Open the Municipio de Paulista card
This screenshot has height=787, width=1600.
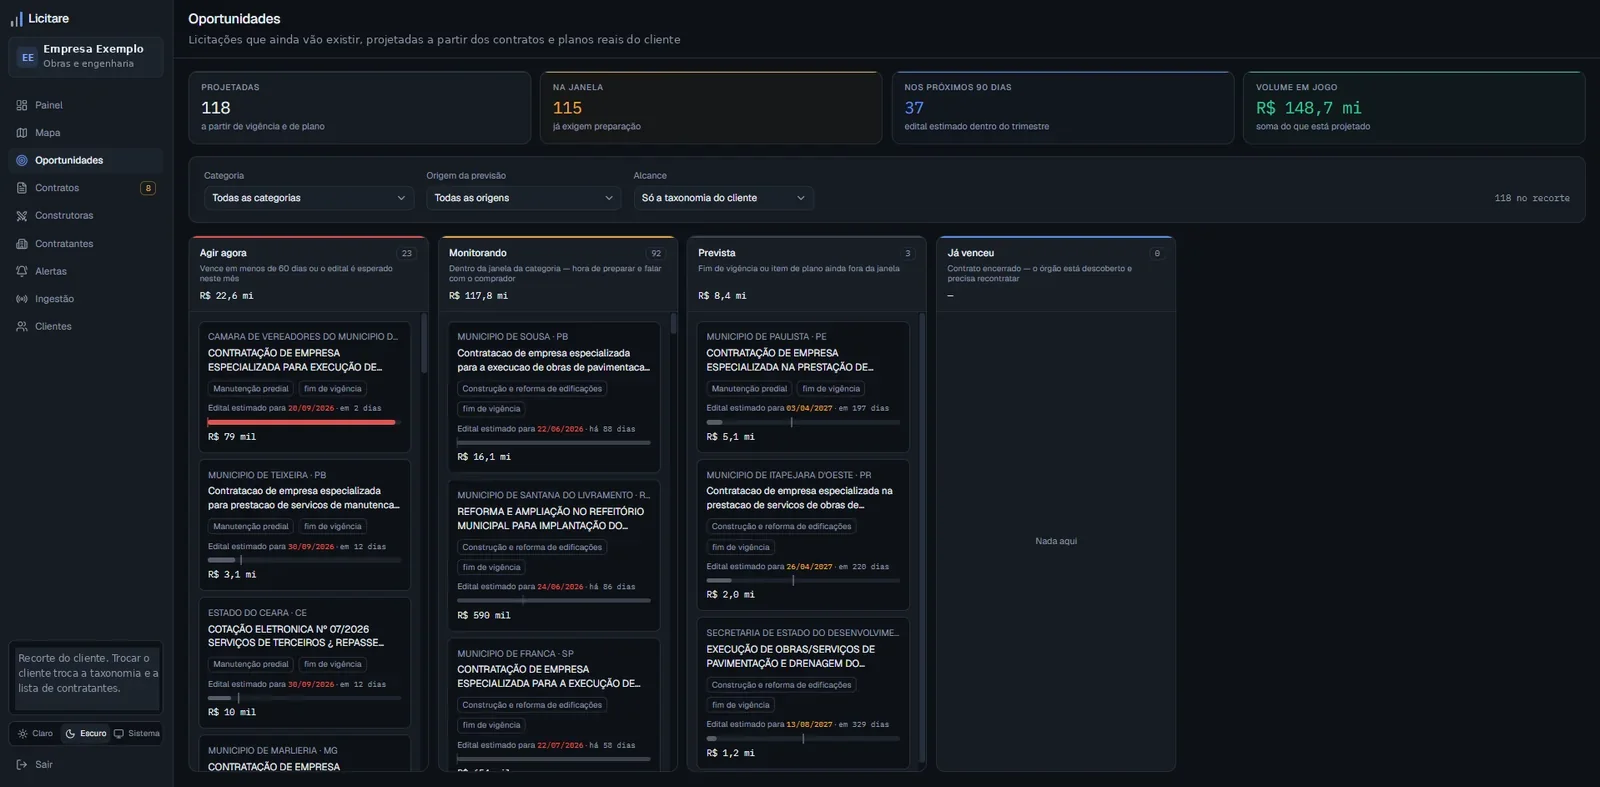coord(803,387)
